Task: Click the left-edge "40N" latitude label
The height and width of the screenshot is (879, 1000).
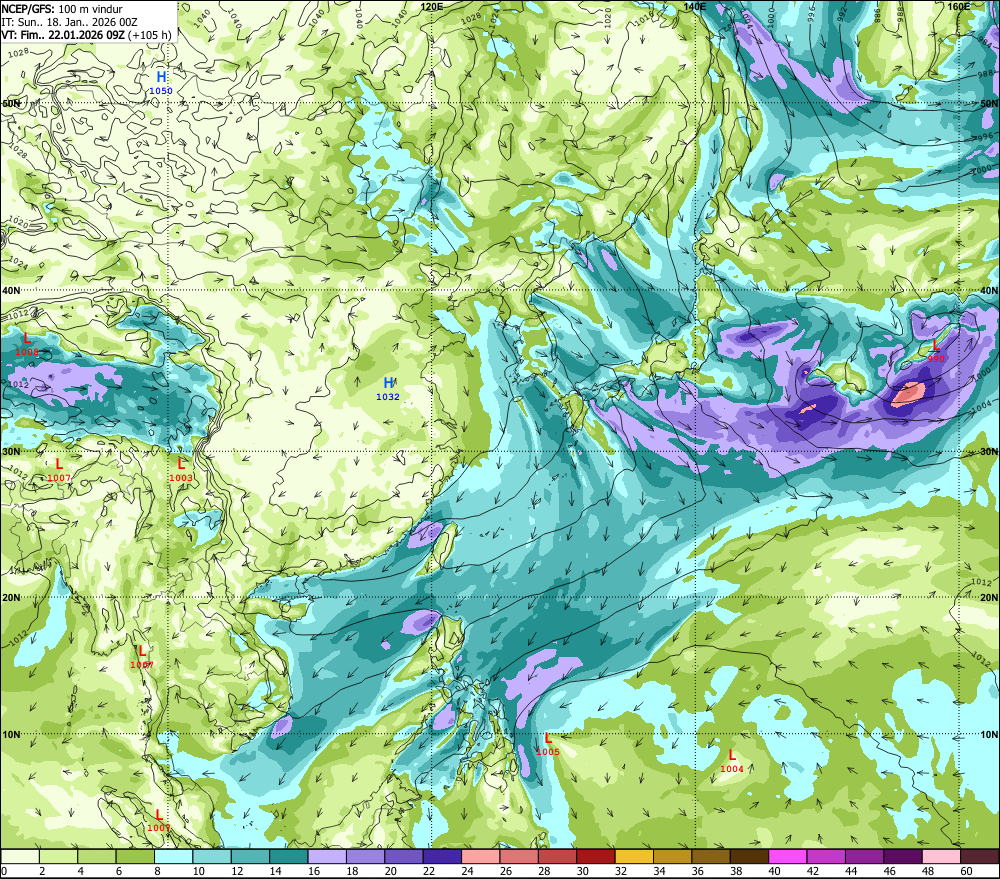Action: [x=11, y=290]
